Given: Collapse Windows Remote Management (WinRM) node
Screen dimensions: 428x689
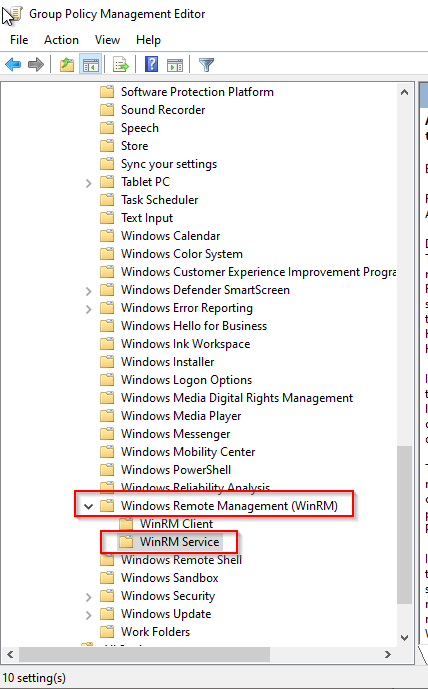Looking at the screenshot, I should [89, 506].
